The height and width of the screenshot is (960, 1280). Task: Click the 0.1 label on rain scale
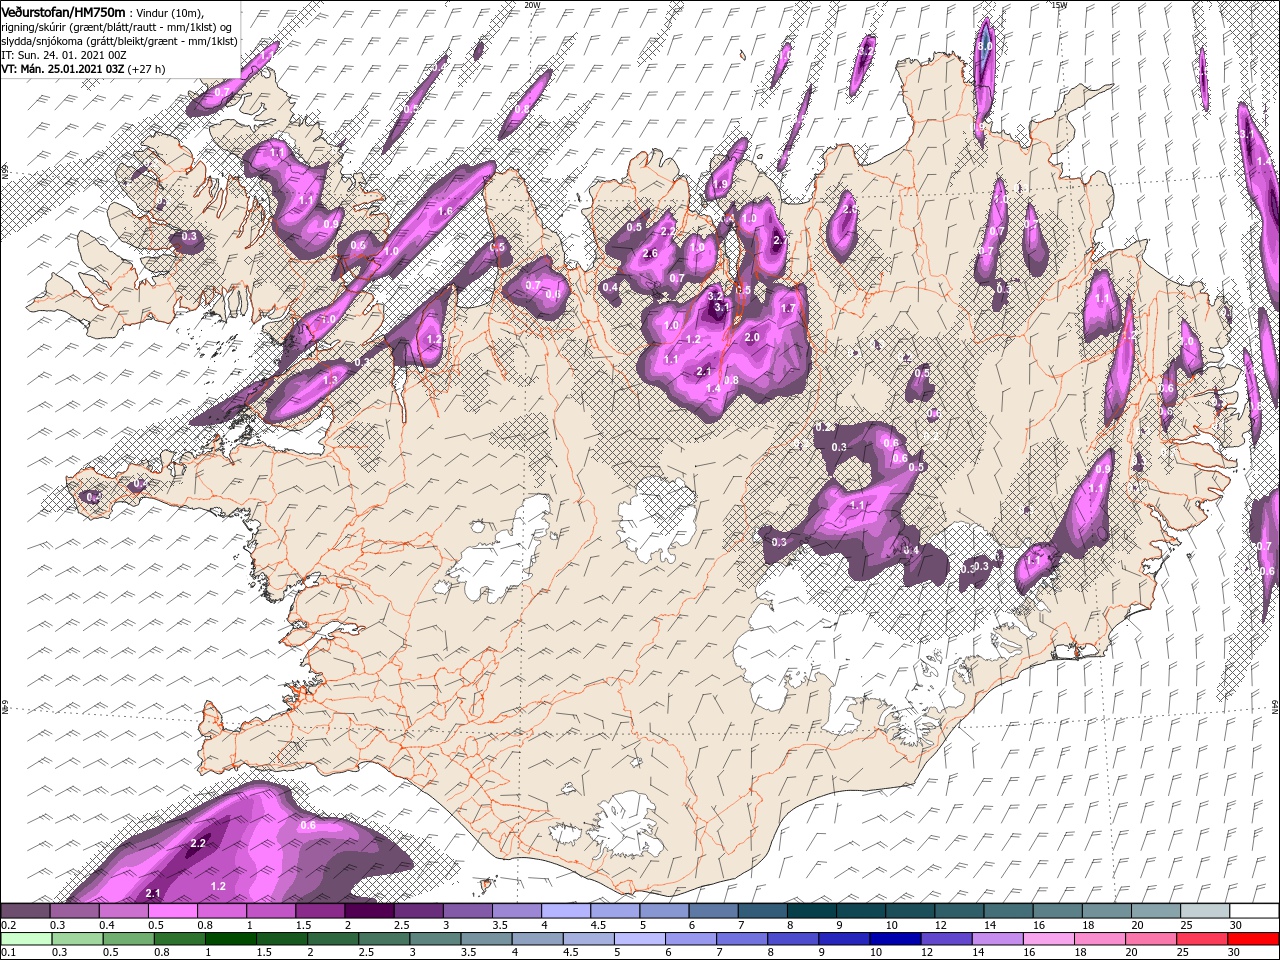[x=9, y=953]
